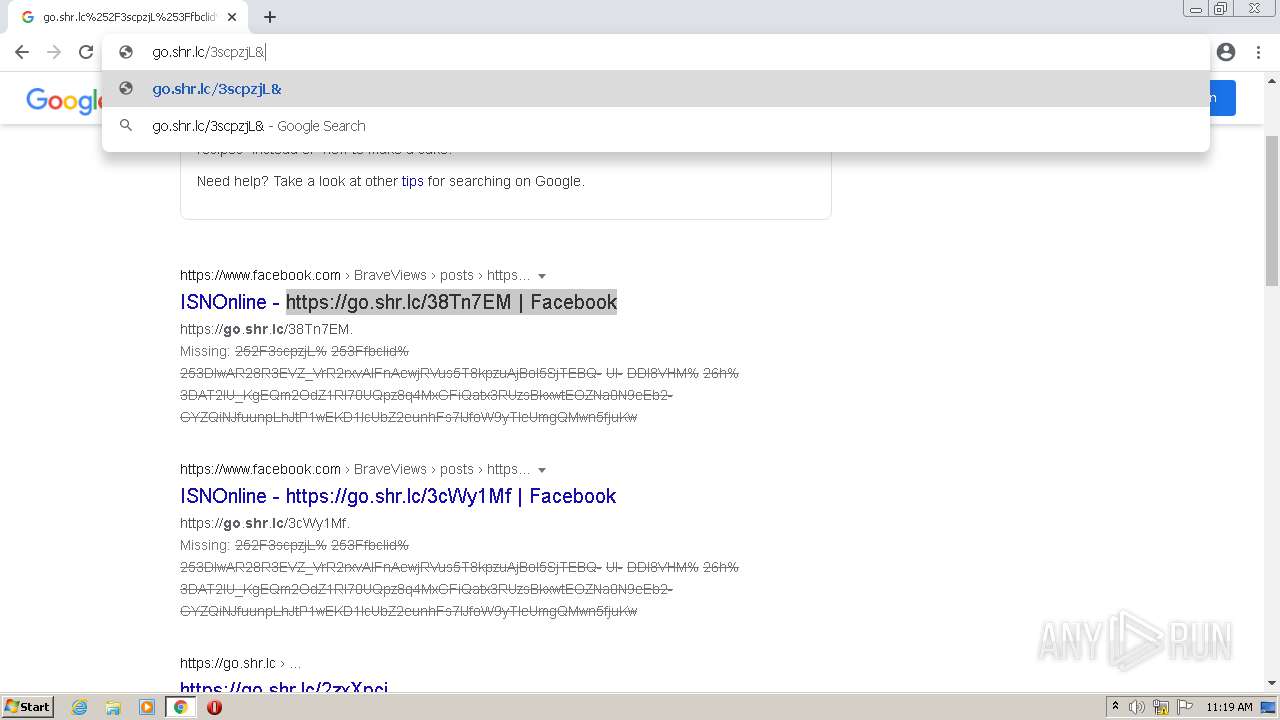Reload the page with the refresh icon
Image resolution: width=1280 pixels, height=720 pixels.
tap(86, 52)
